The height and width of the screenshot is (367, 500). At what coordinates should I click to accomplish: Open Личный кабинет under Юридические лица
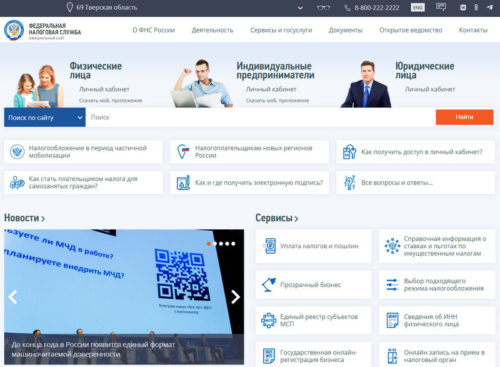click(430, 89)
